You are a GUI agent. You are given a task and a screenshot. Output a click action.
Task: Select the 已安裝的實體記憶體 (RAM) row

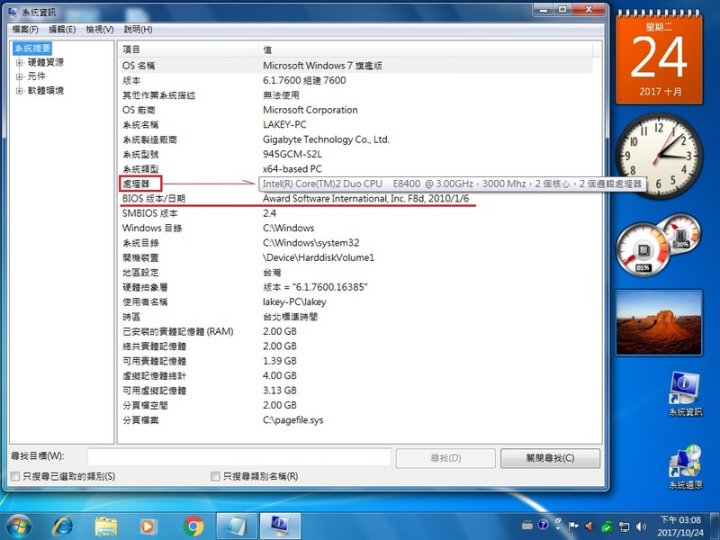pos(357,331)
